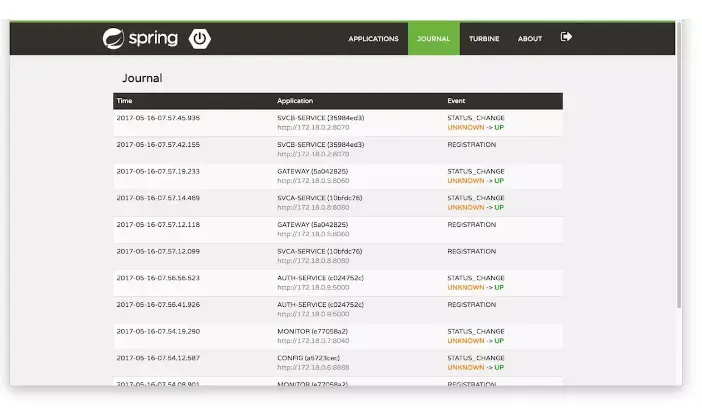Screen dimensions: 702x410
Task: Click AUTH-SERVICE (c024752c) in the 07.56.41.926 row
Action: click(x=321, y=304)
